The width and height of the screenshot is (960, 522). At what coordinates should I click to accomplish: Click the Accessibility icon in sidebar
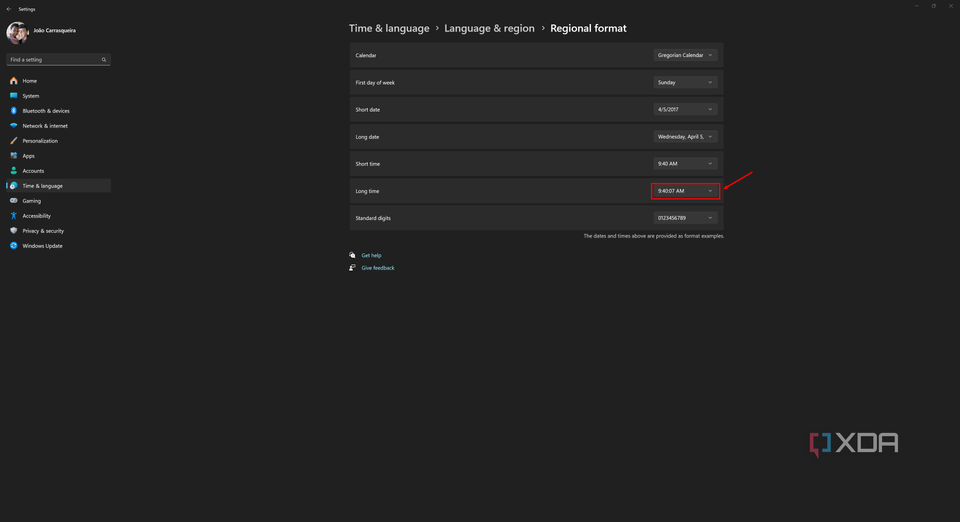tap(14, 216)
